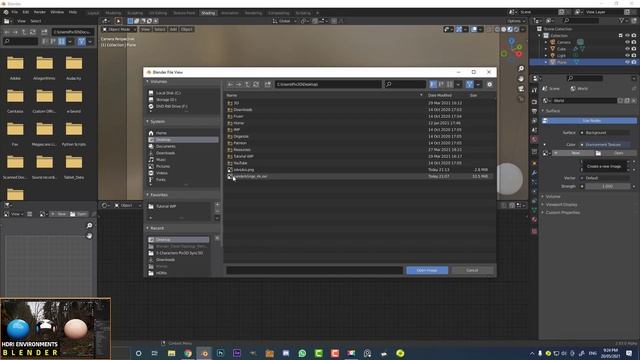640x360 pixels.
Task: Toggle Collection visibility eye in outliner
Action: pyautogui.click(x=627, y=36)
